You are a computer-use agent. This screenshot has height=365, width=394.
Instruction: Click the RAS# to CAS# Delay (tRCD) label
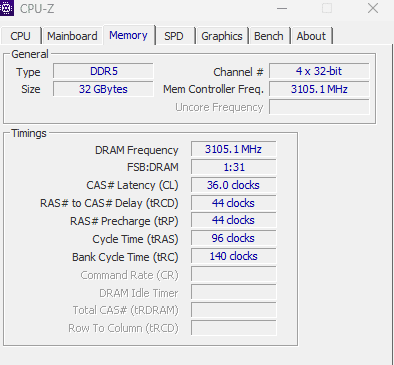coord(109,203)
